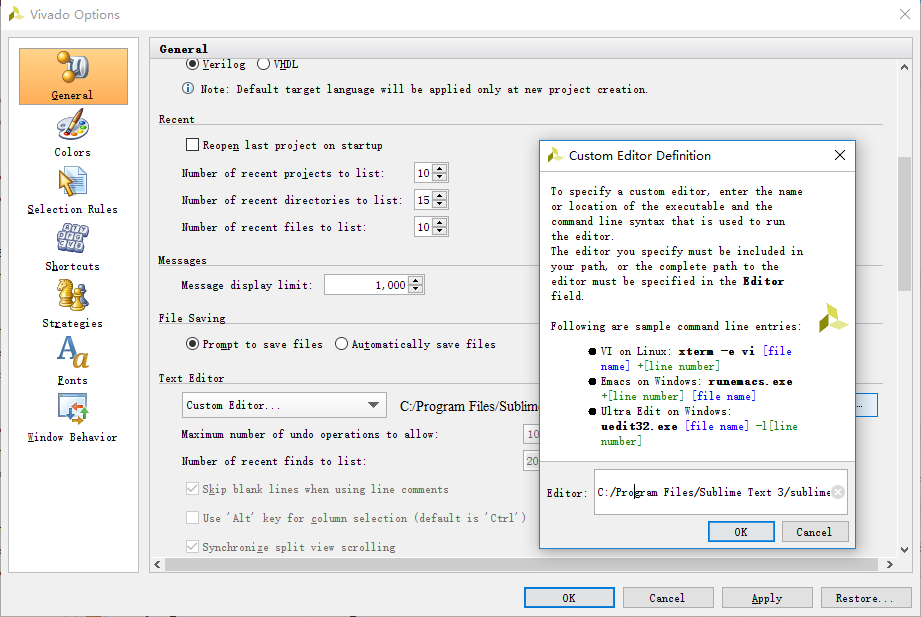Click the browse ... button beside editor path
This screenshot has height=617, width=921.
point(866,405)
